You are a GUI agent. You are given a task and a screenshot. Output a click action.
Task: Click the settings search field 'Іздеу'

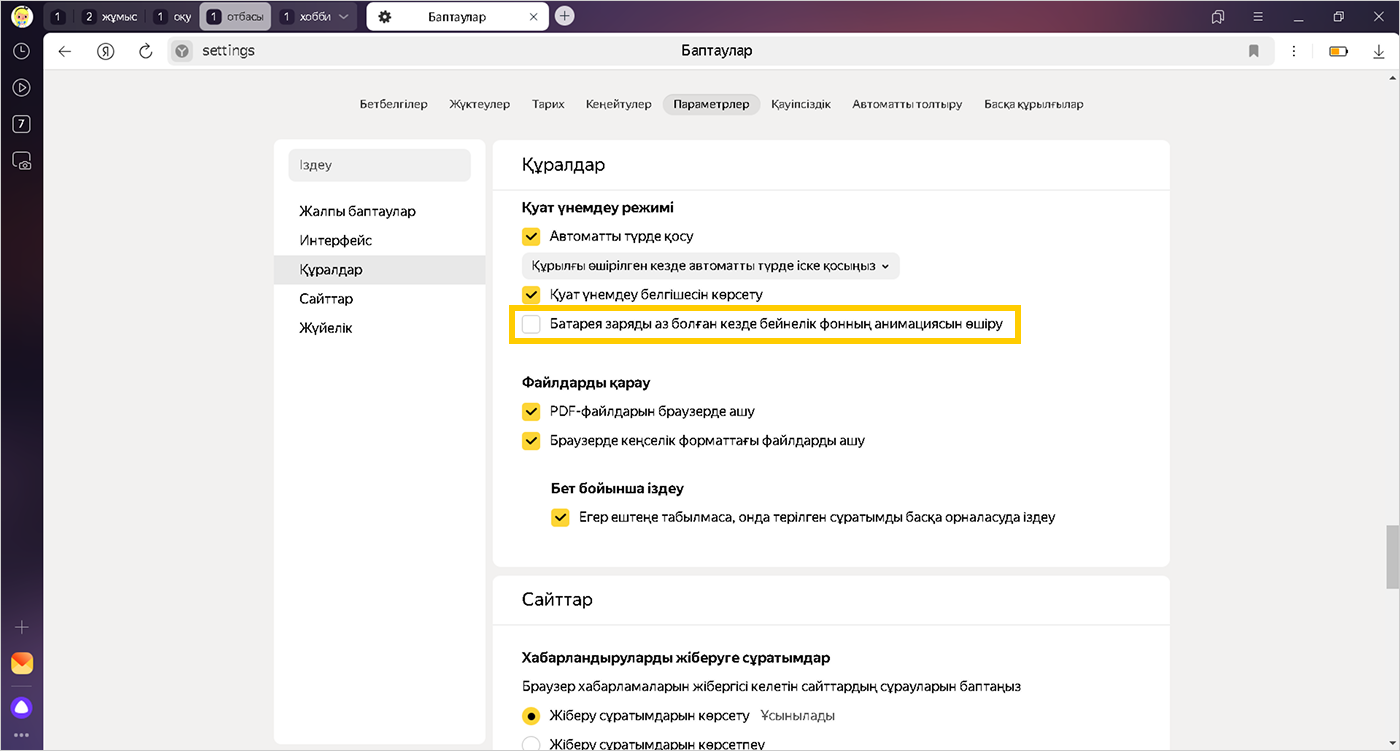click(379, 165)
